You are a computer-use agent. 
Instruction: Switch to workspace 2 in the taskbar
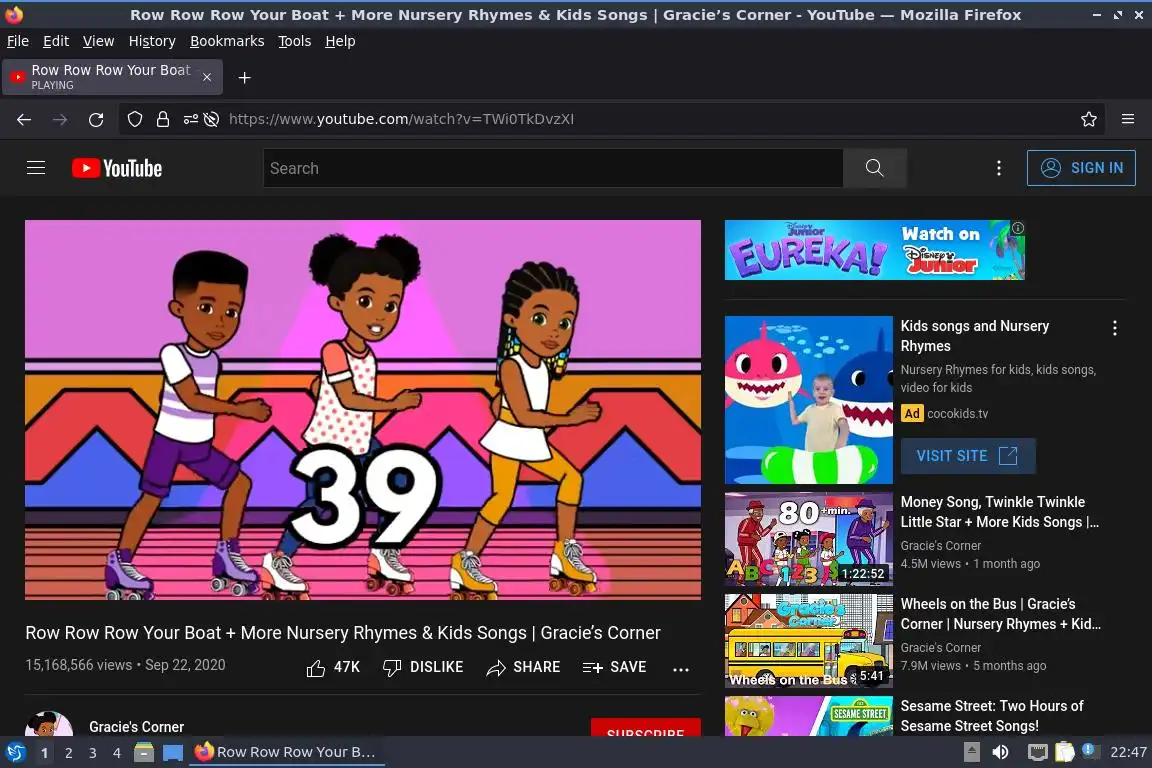(x=68, y=753)
